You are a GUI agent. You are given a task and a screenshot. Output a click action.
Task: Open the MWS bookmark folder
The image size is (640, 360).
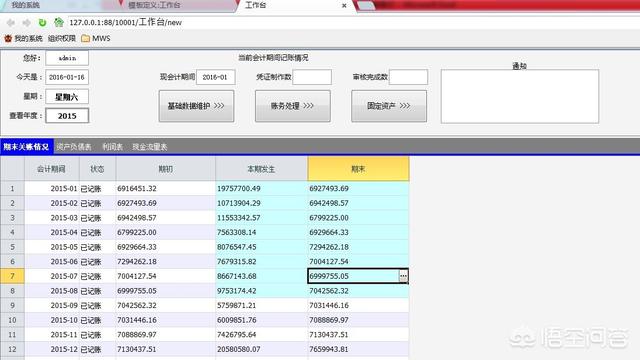click(x=96, y=38)
